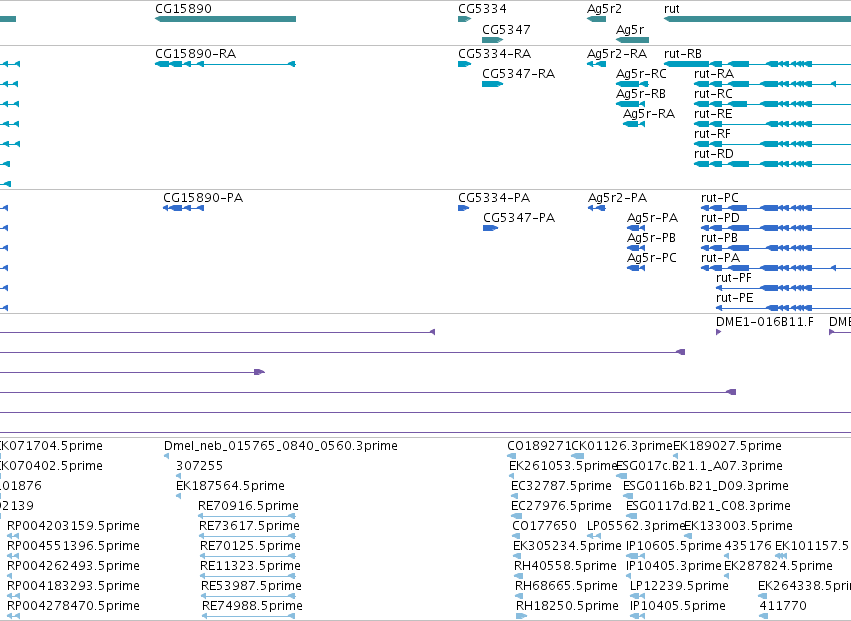
Task: Select the RE74988.5prime EST label
Action: [x=252, y=606]
